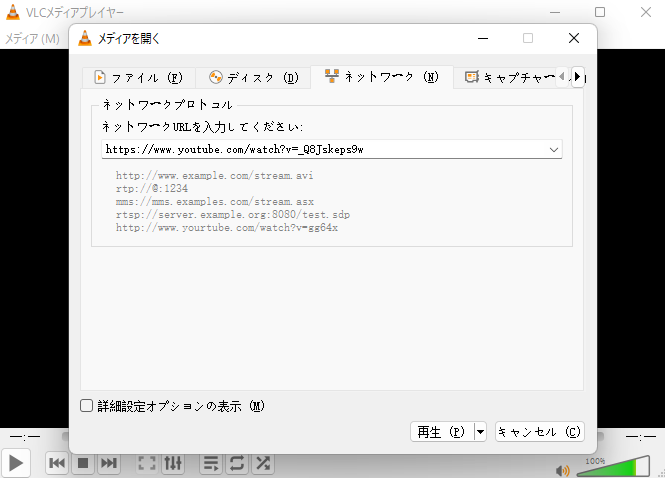Switch to the ディスク tab
The image size is (665, 478).
point(253,77)
